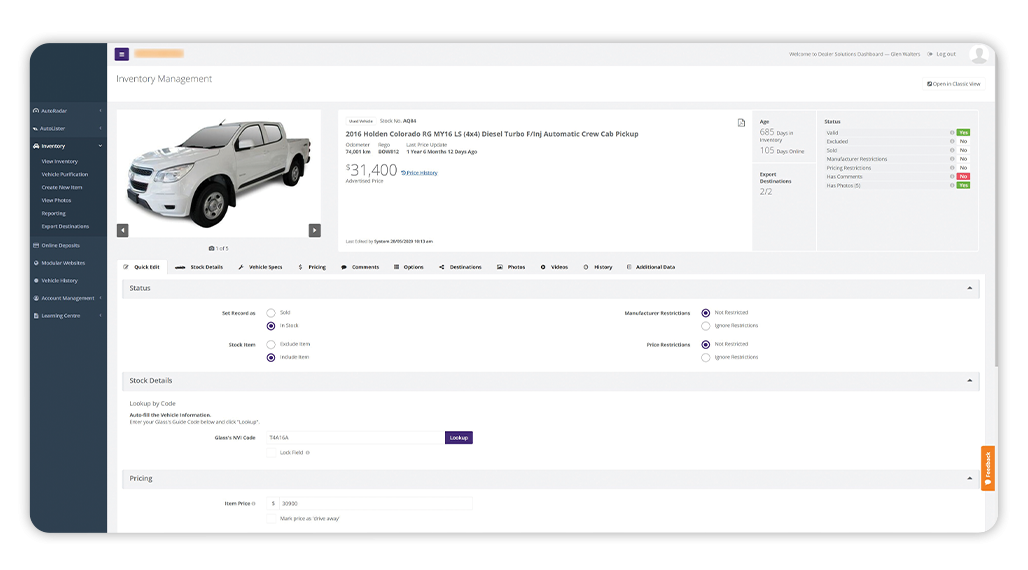Open the Pricing tab
This screenshot has height=570, width=1028.
pos(312,267)
